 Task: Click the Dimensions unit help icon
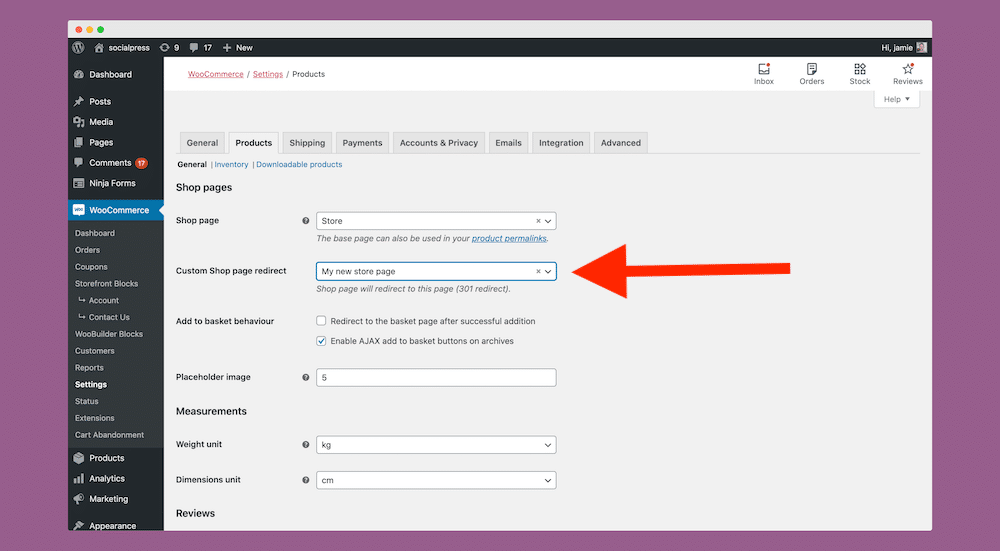305,480
